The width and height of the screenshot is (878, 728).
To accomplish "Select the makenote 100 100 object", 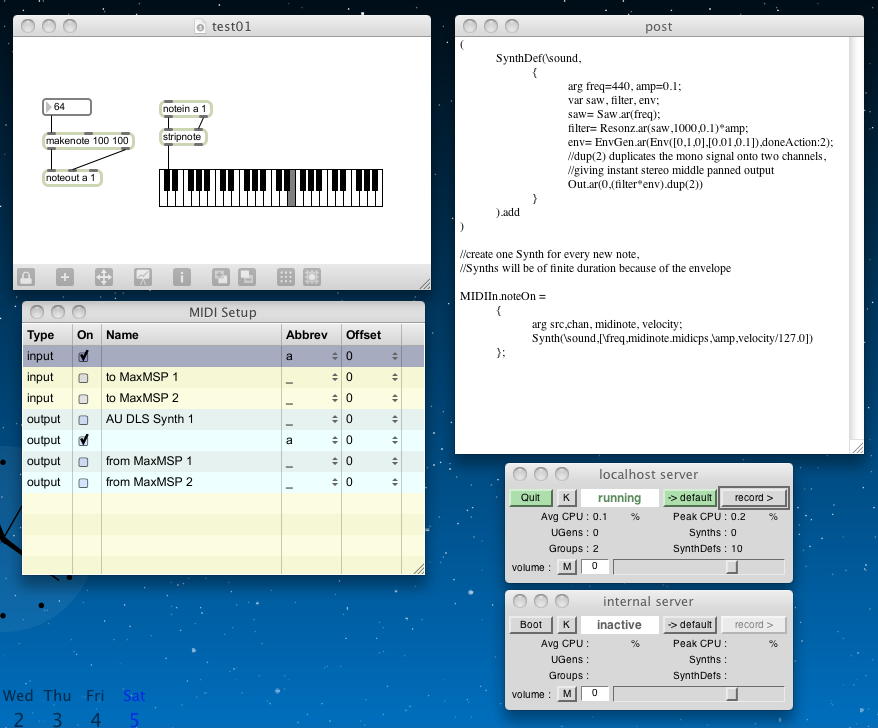I will point(88,141).
